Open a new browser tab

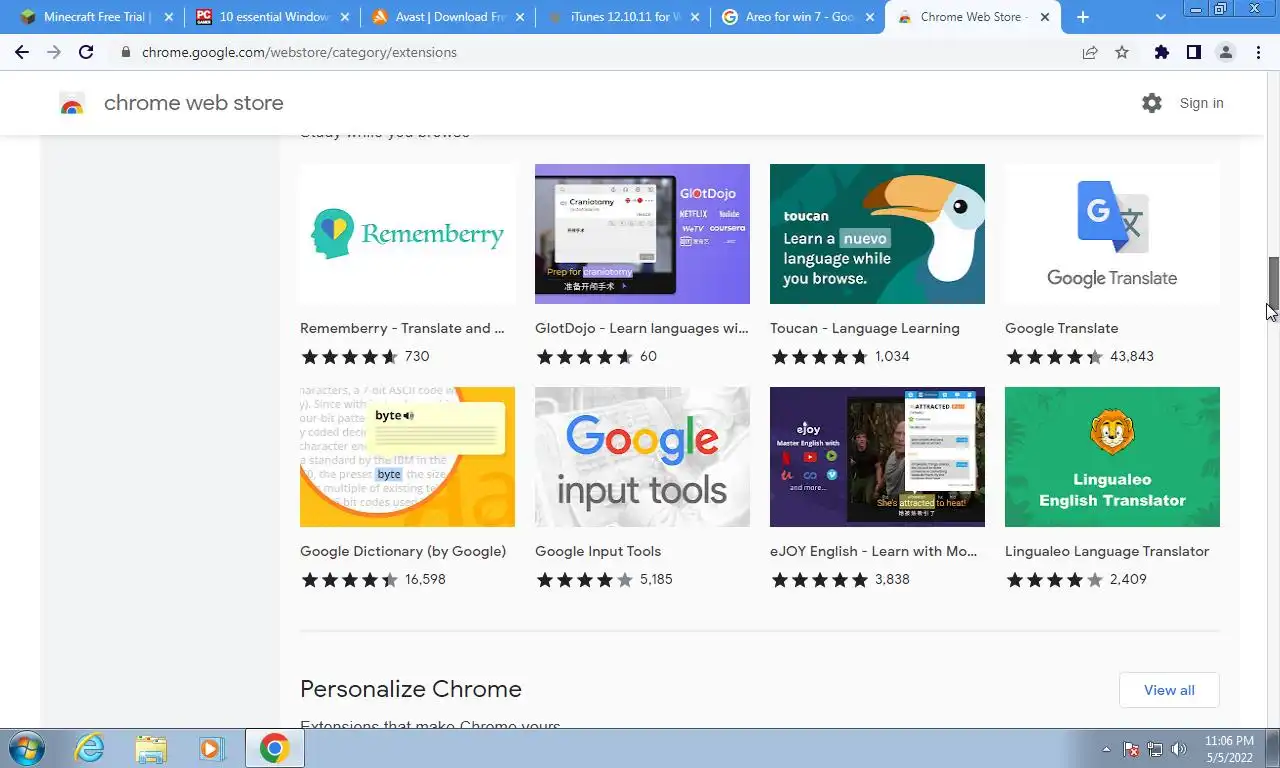1083,17
